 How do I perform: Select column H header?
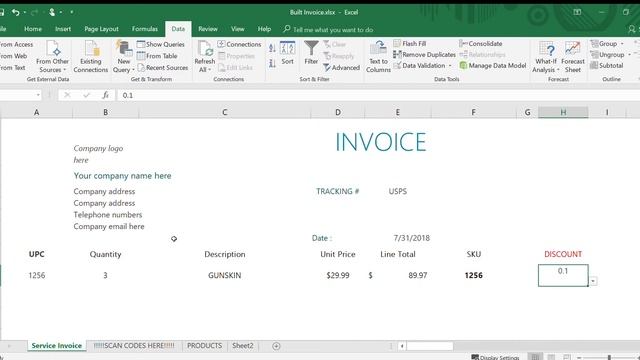tap(563, 112)
